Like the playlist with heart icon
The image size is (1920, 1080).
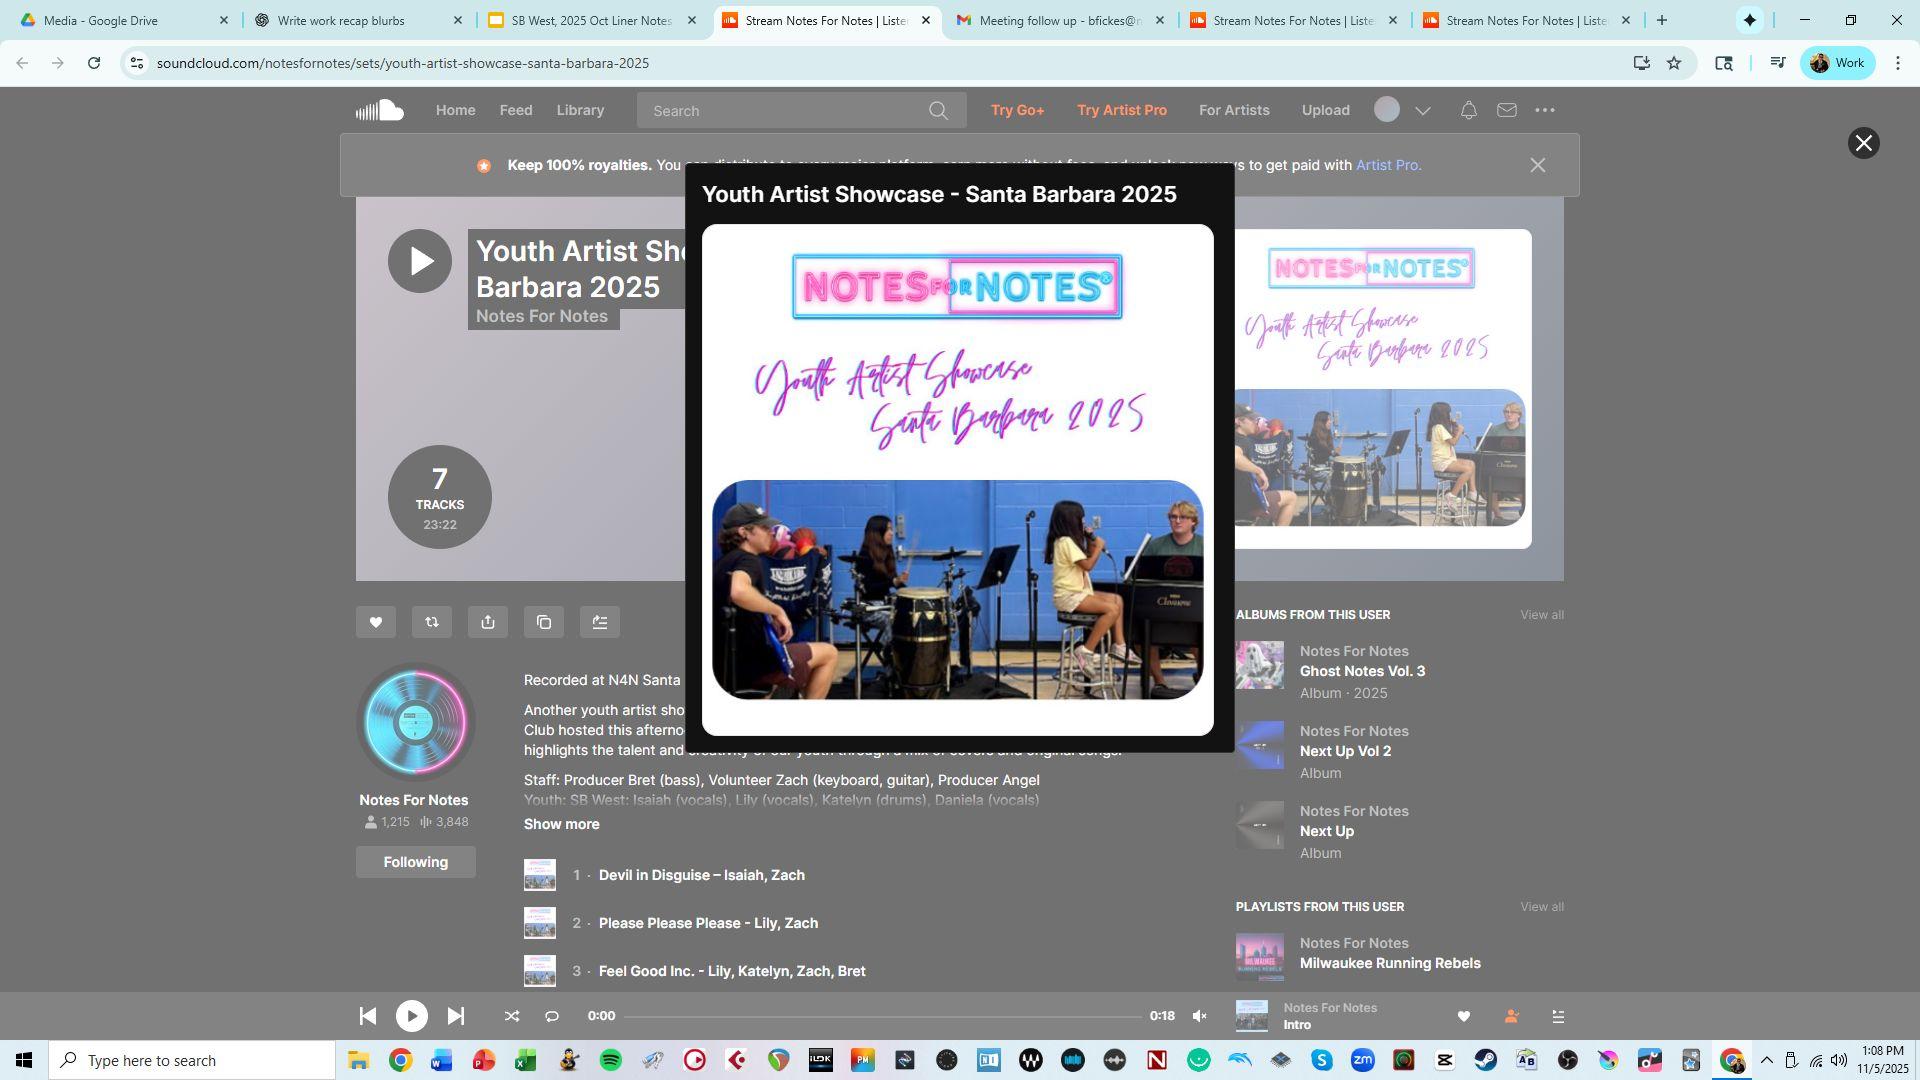[x=376, y=622]
